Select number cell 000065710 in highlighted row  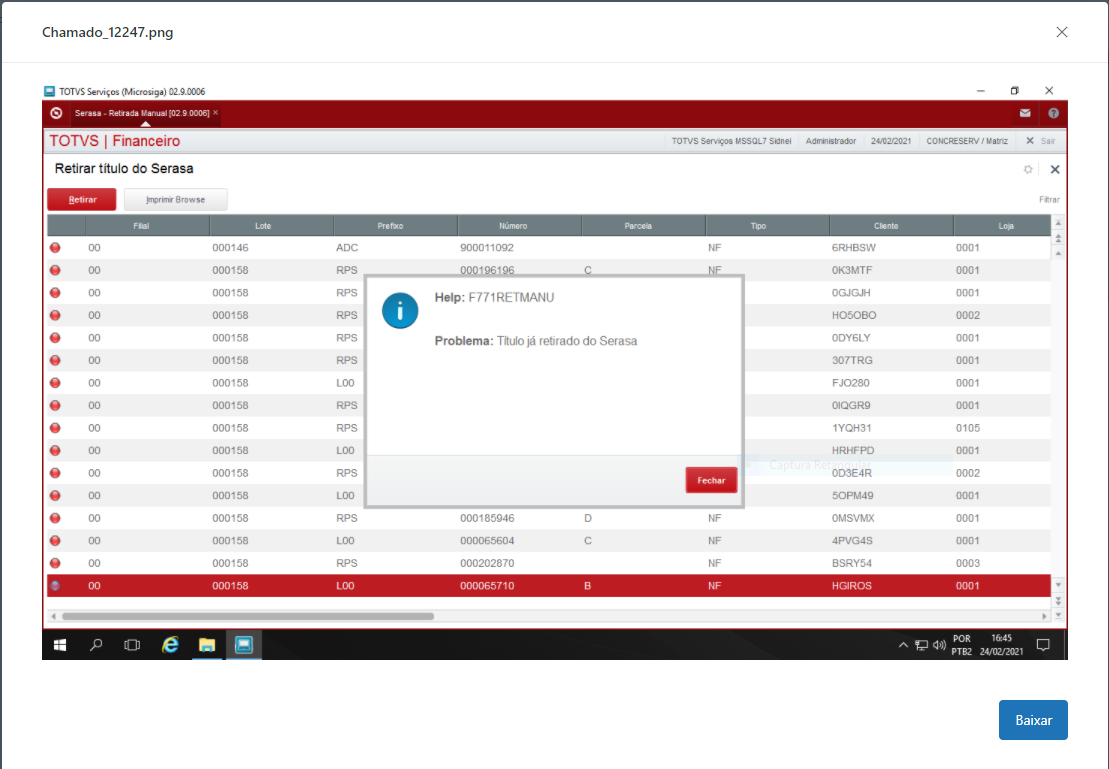point(487,586)
